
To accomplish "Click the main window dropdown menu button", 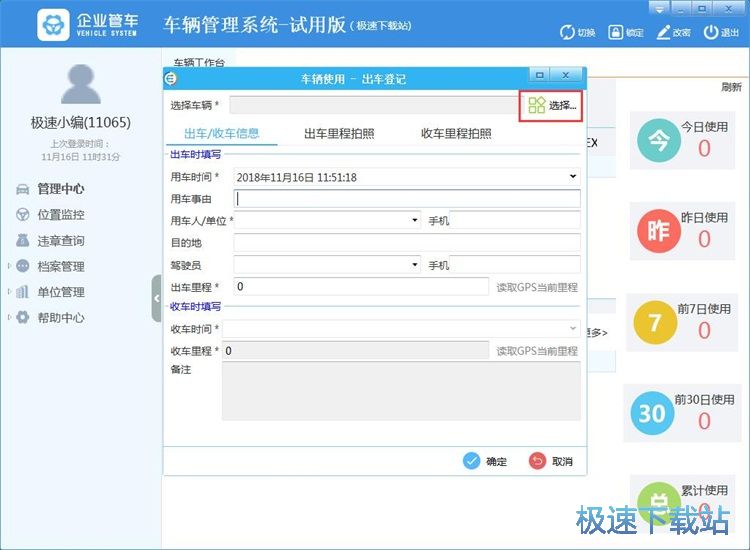I will 659,9.
